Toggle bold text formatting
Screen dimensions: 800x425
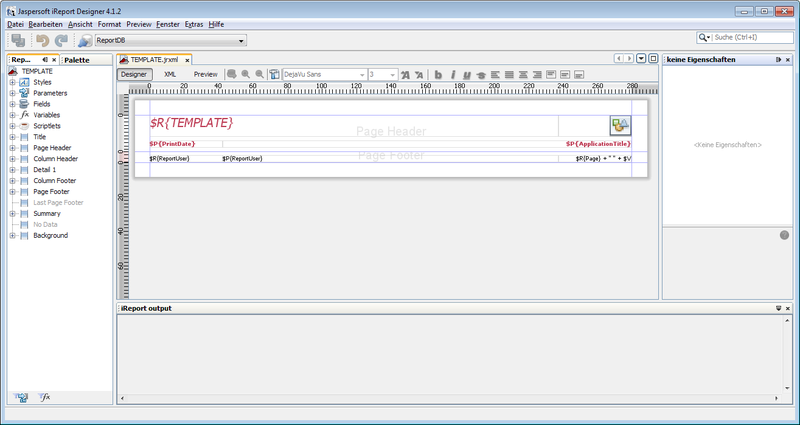(438, 74)
